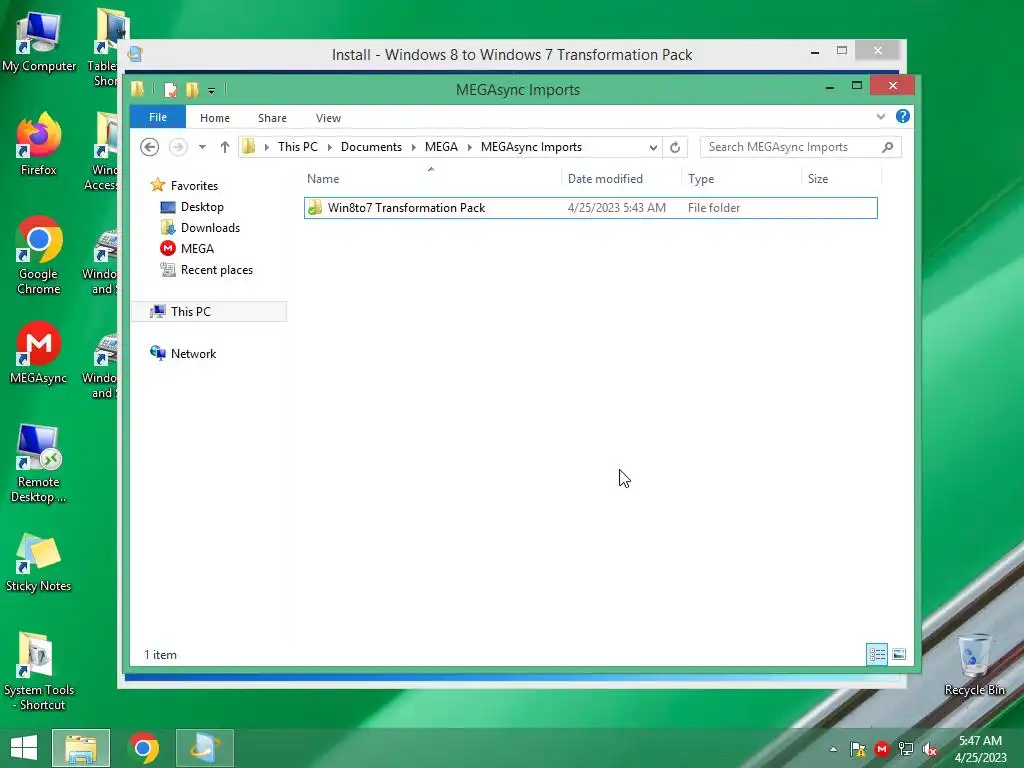Screen dimensions: 1024x768
Task: Open Sticky Notes shortcut
Action: [x=39, y=562]
